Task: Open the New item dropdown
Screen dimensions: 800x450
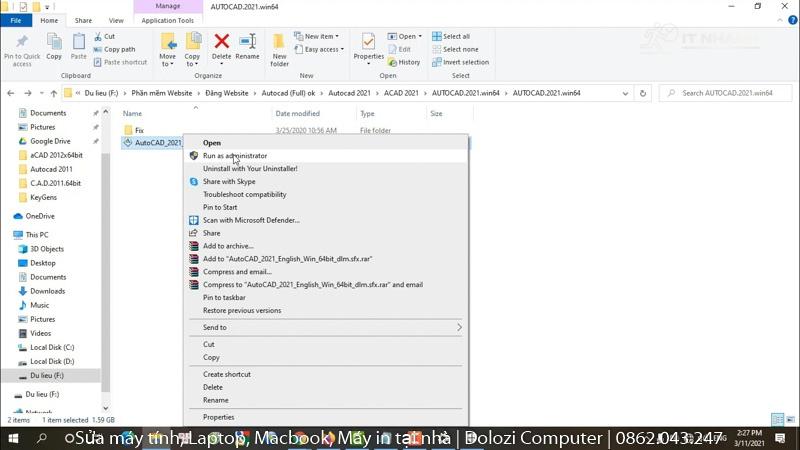Action: (316, 36)
